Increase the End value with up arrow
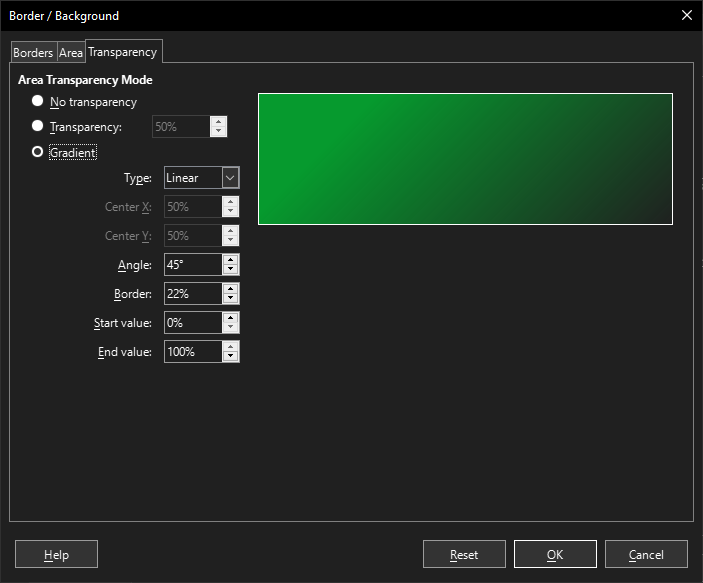The height and width of the screenshot is (583, 703). [x=230, y=347]
